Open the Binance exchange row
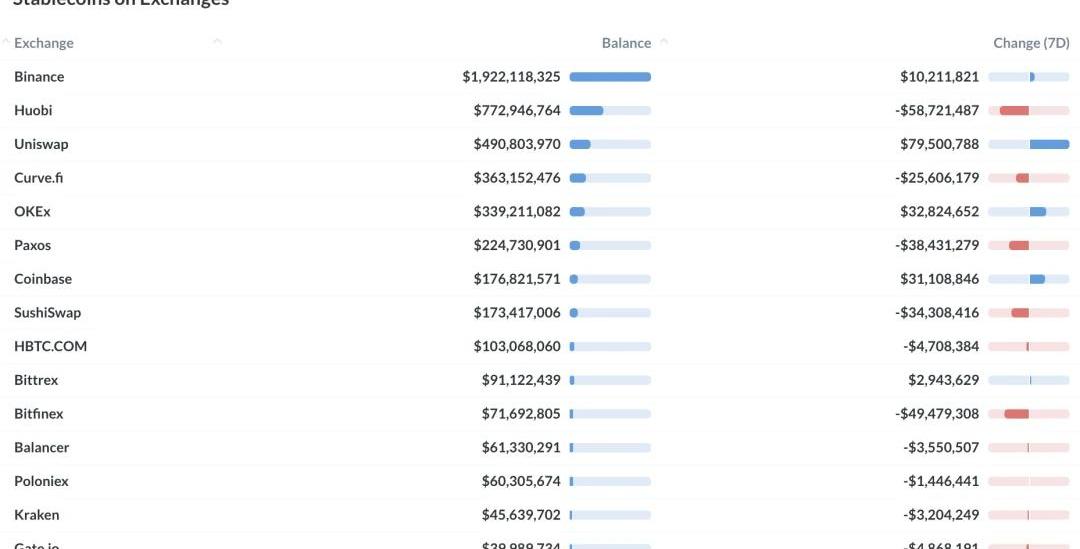This screenshot has height=549, width=1080. tap(39, 77)
